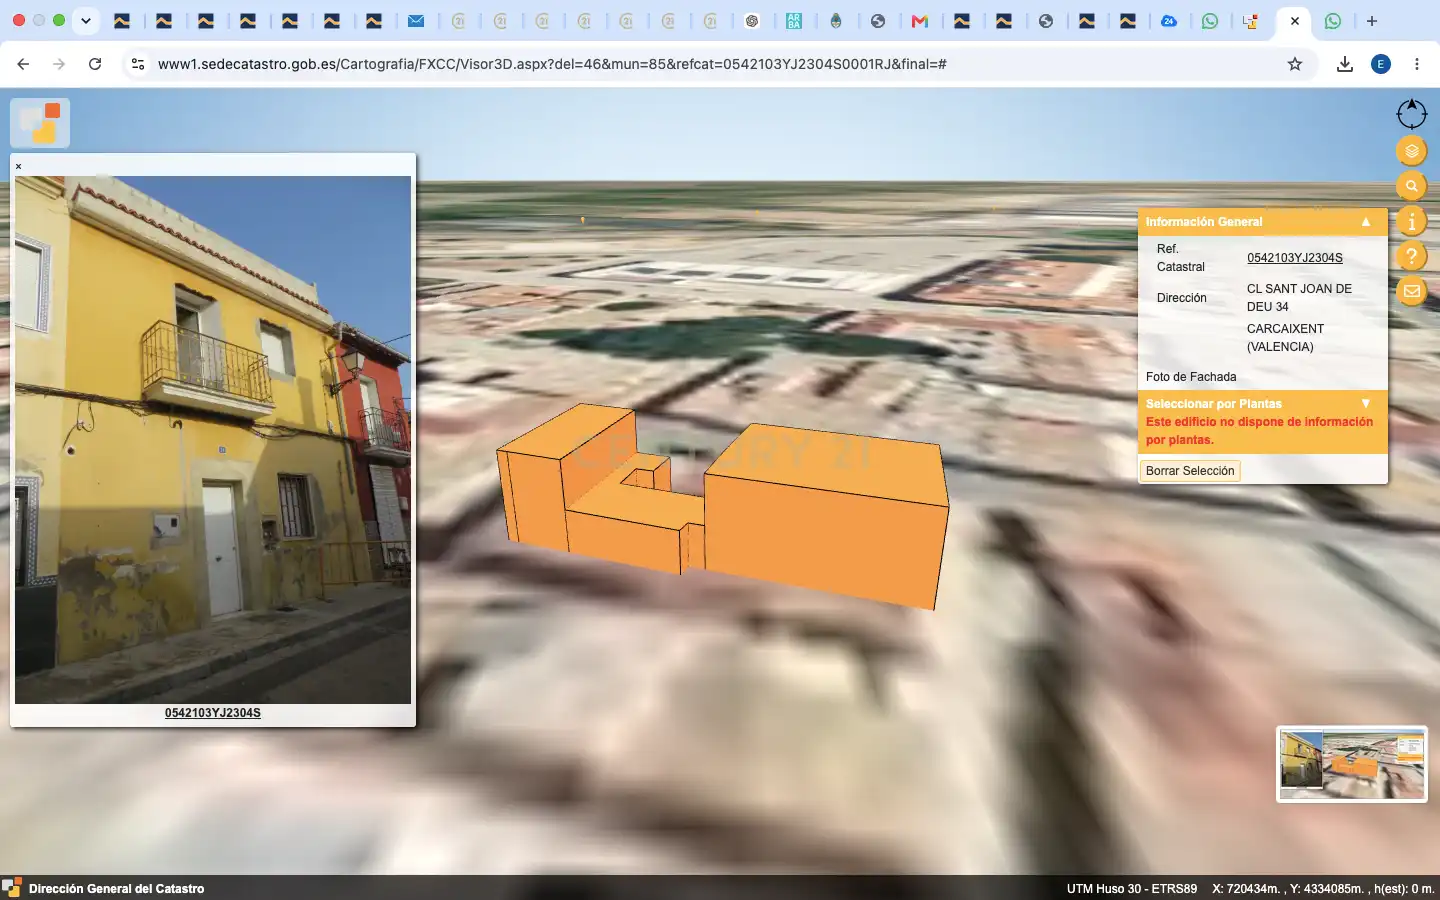Click the Borrar Selección button
1440x900 pixels.
click(x=1190, y=471)
